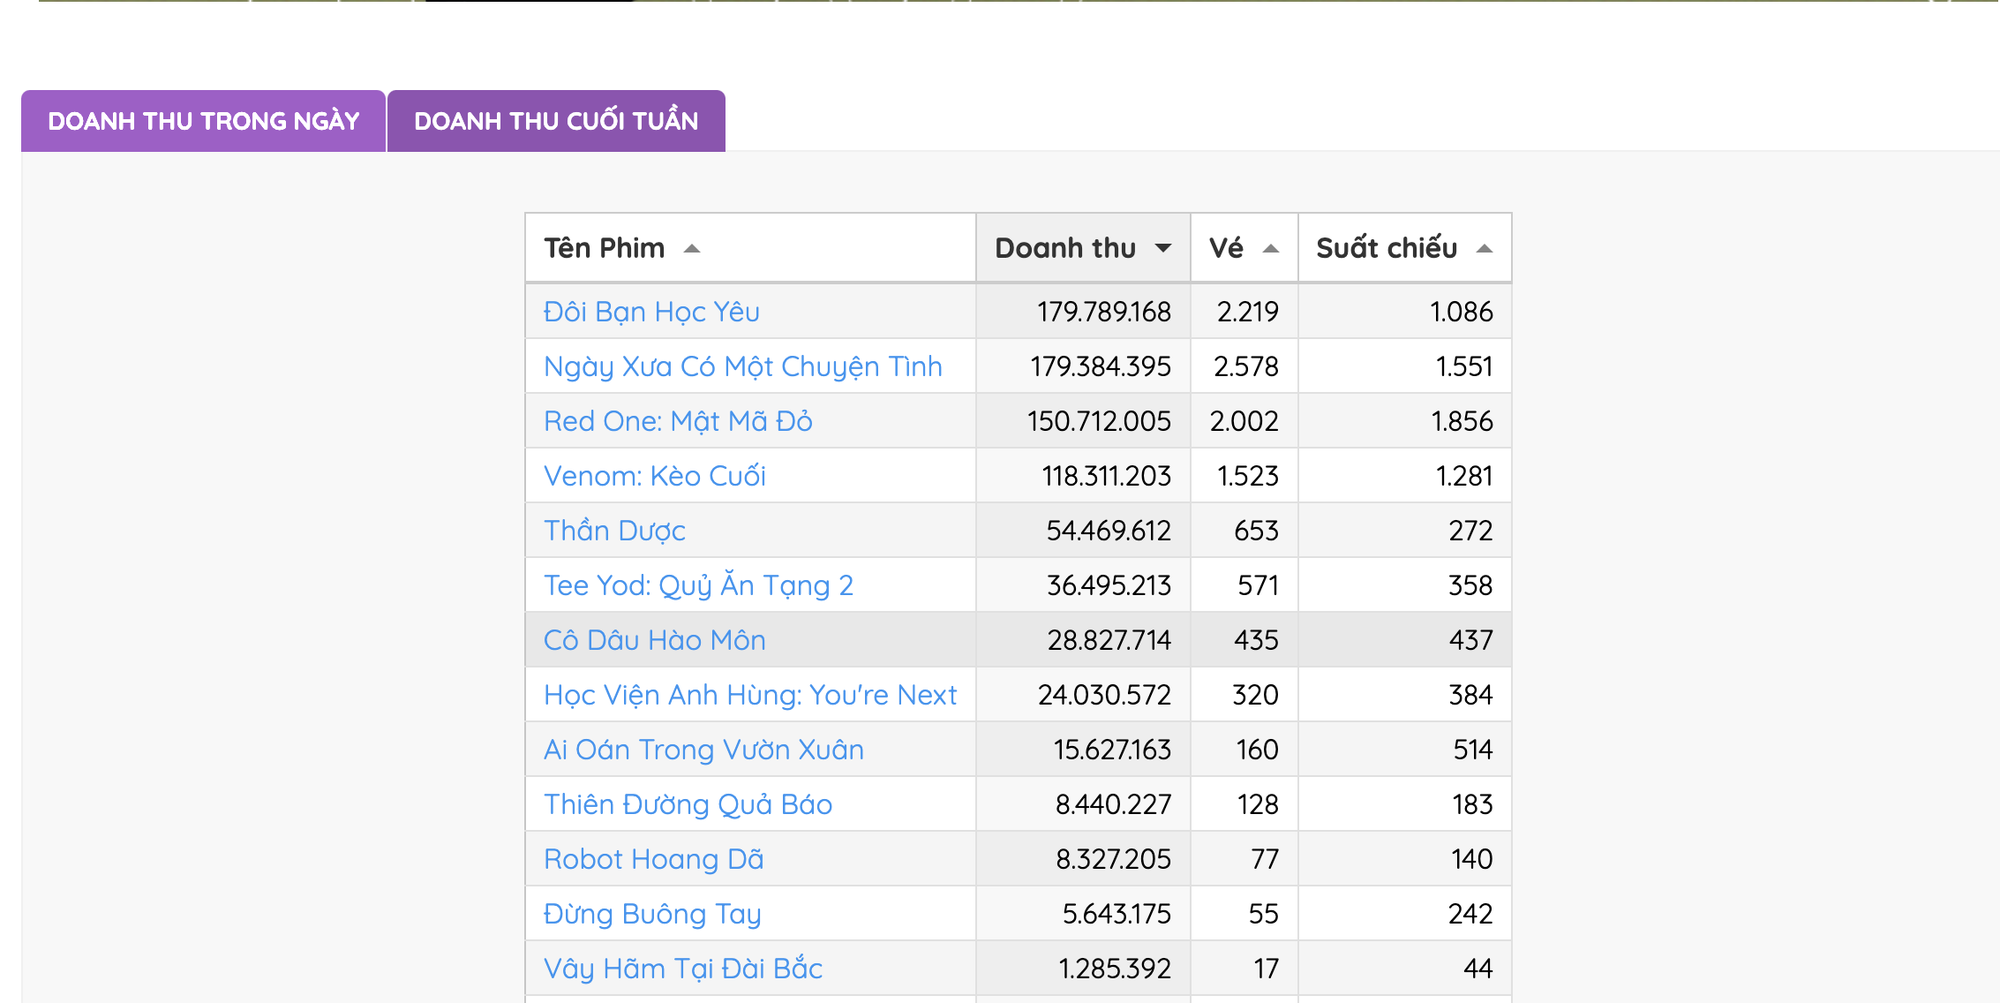Click the Doanh thu column header

click(1084, 248)
